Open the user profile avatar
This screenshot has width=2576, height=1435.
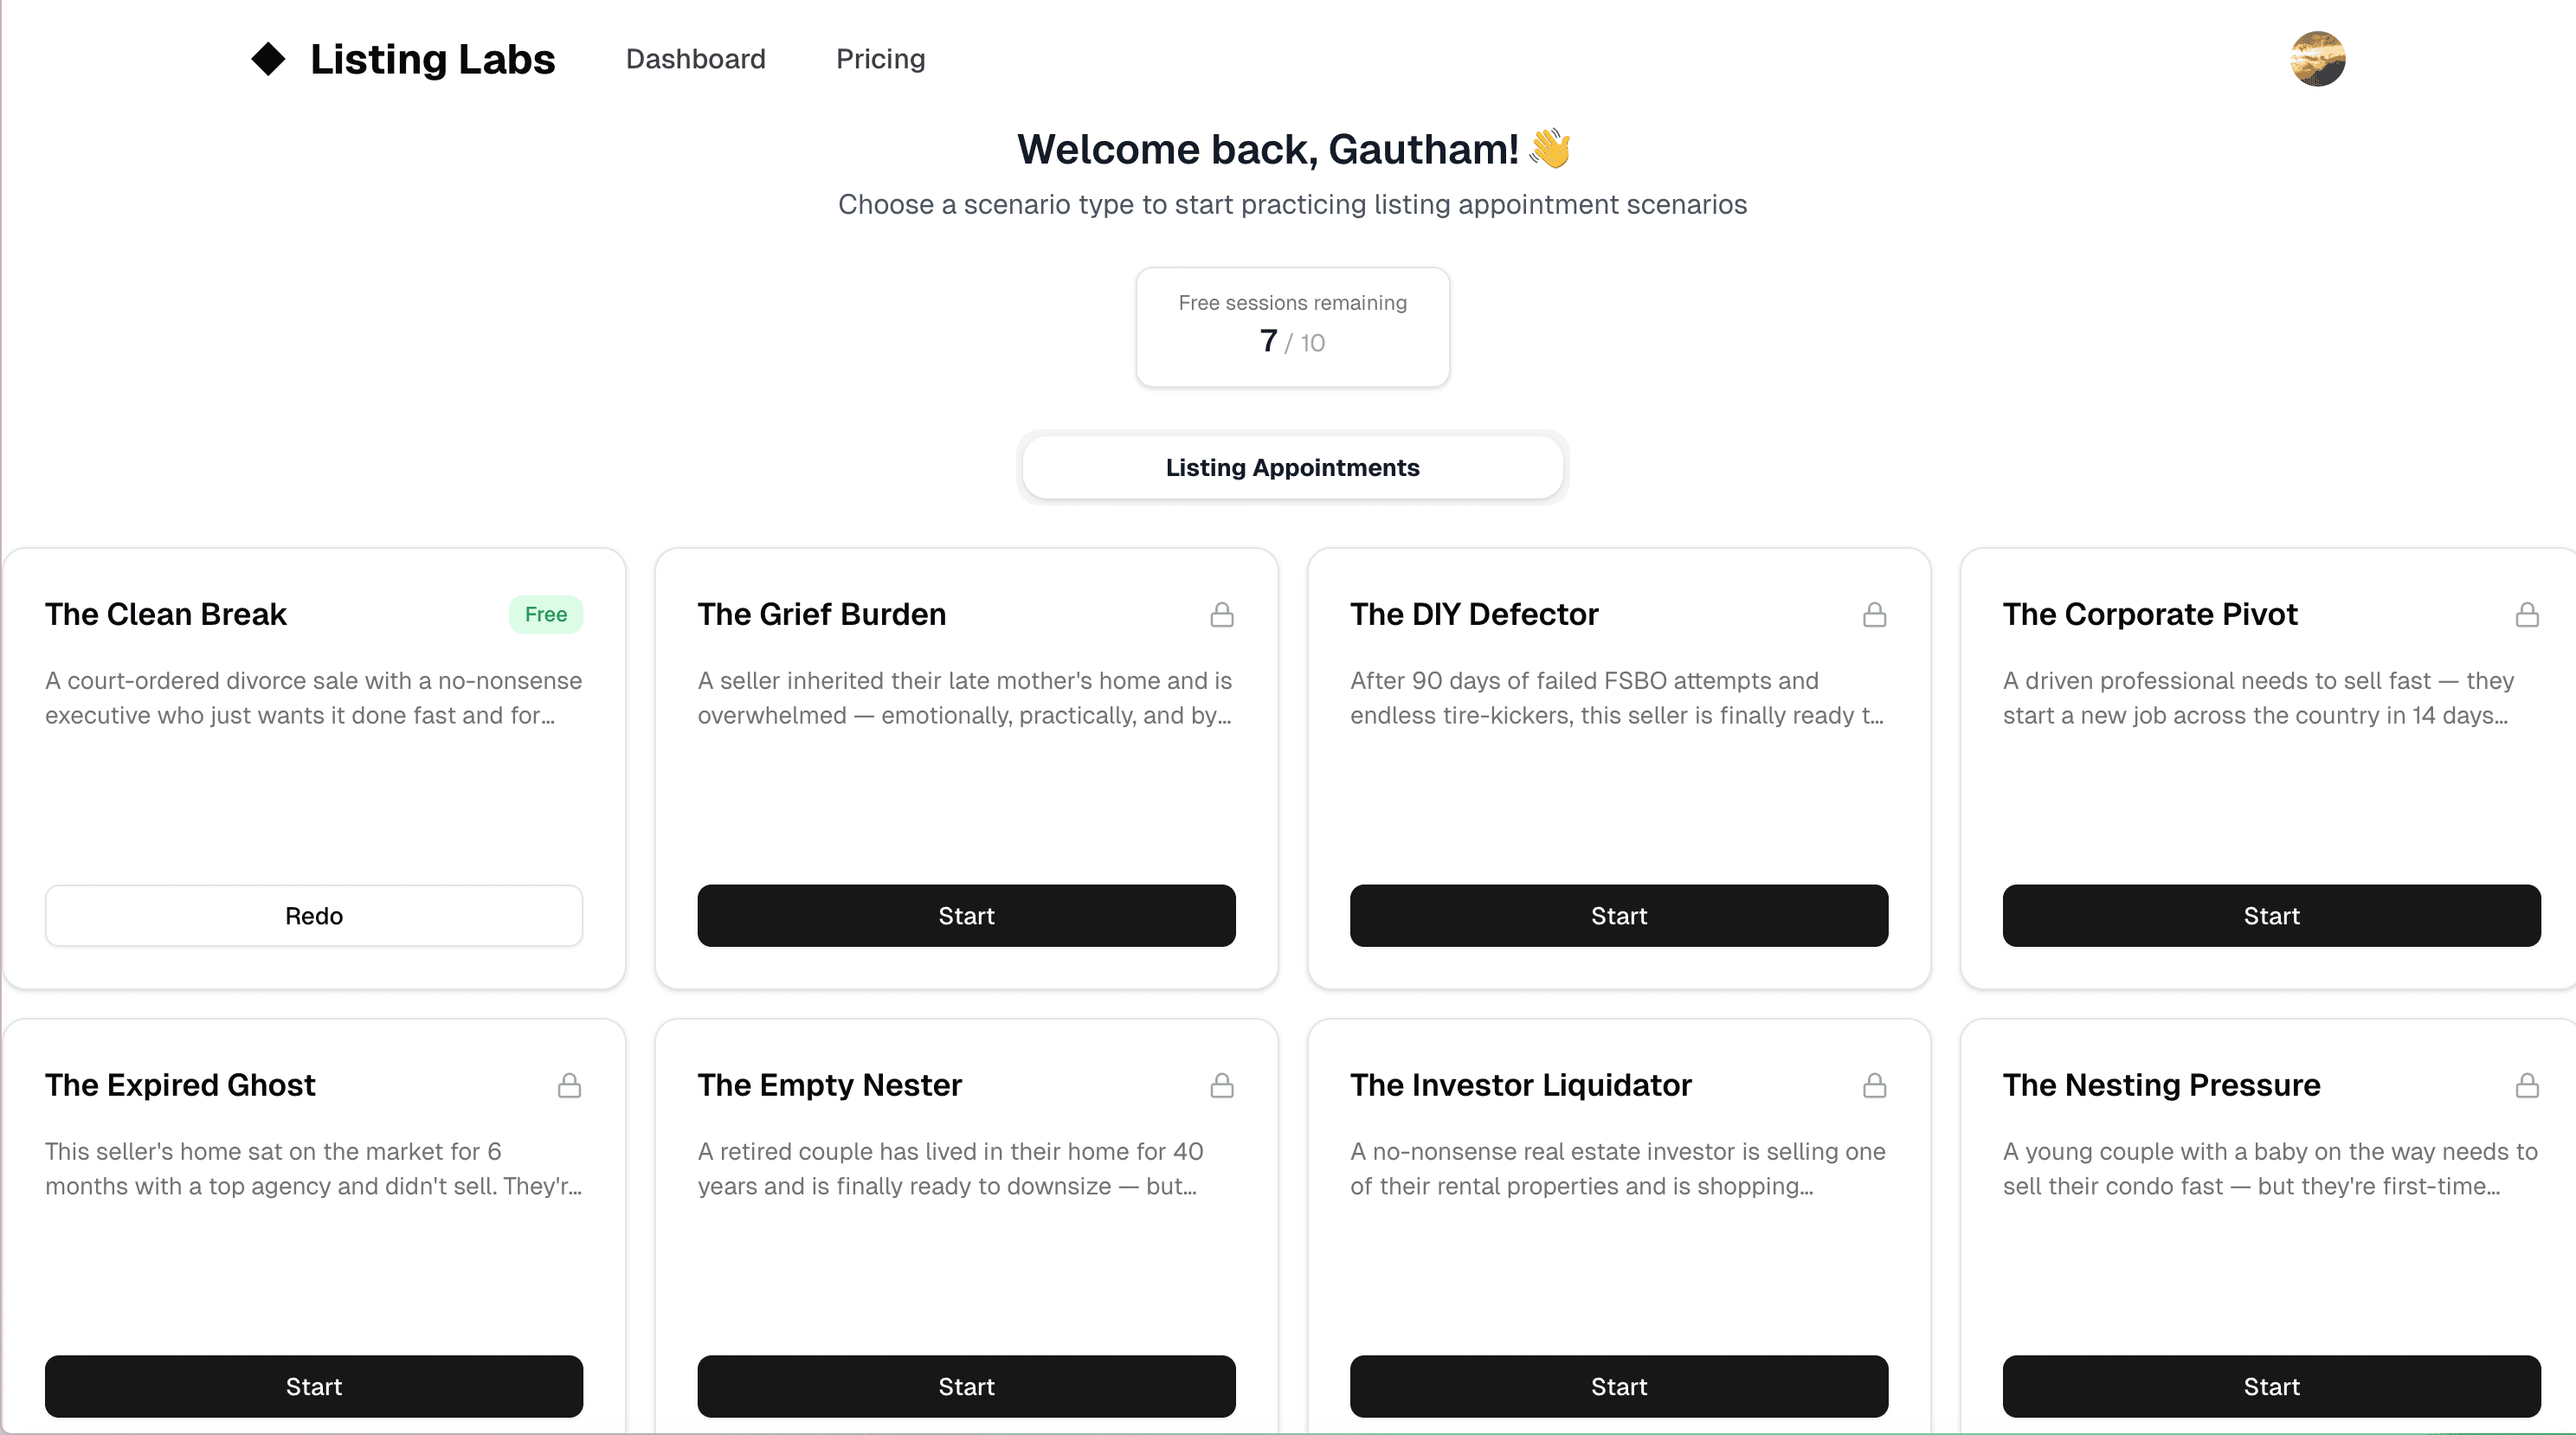pyautogui.click(x=2317, y=59)
